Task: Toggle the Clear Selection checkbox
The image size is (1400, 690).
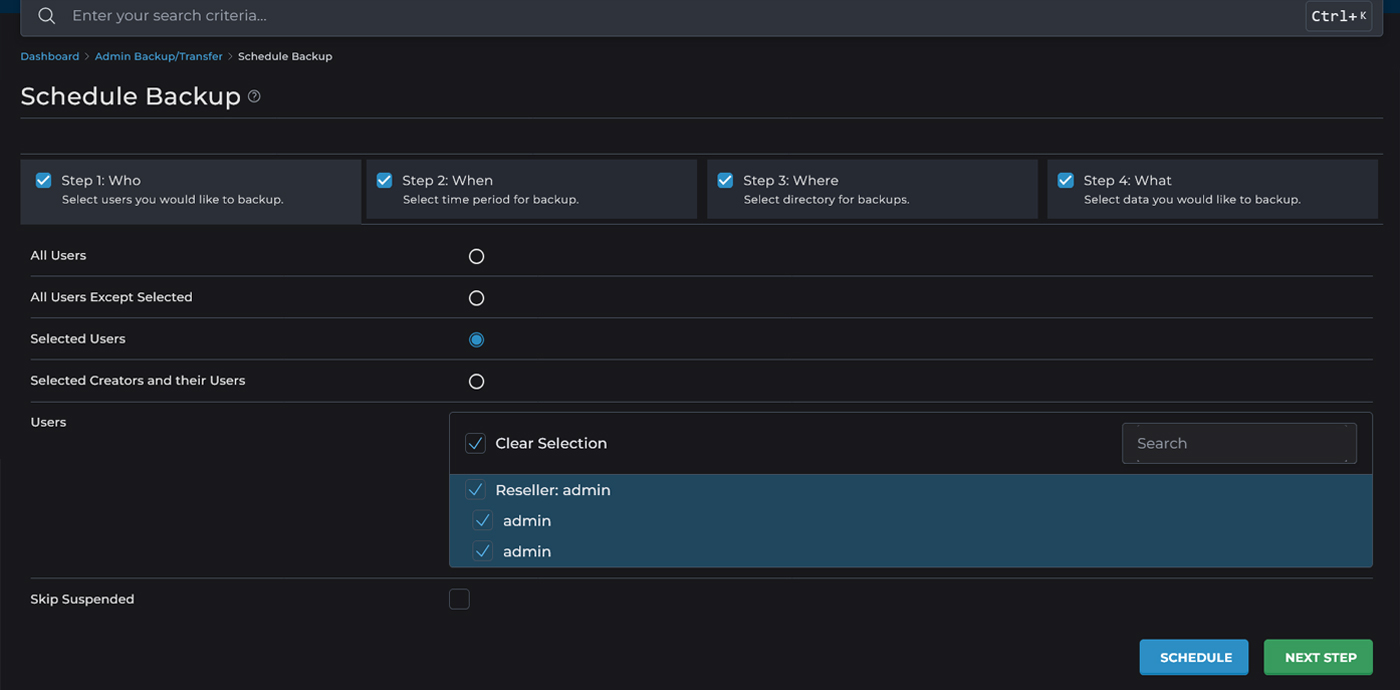Action: tap(476, 443)
